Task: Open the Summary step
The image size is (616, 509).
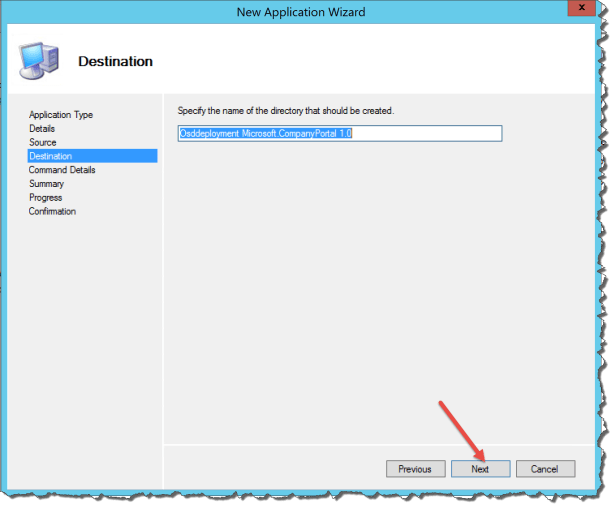Action: tap(46, 184)
